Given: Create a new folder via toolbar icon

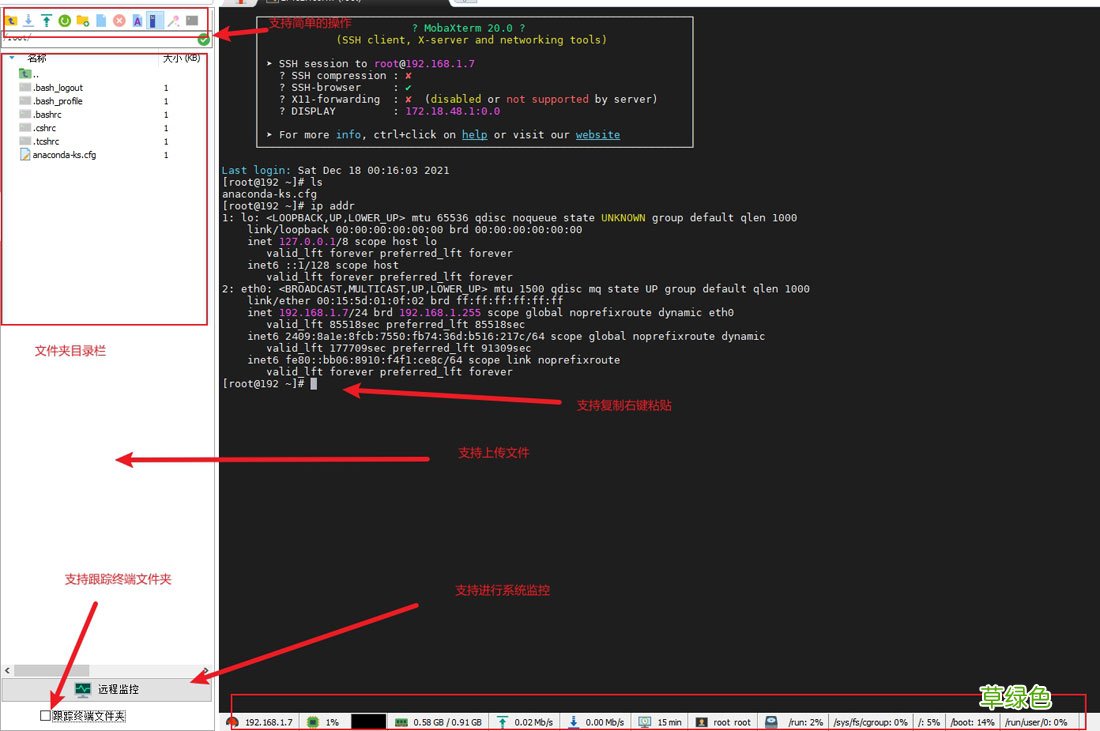Looking at the screenshot, I should [82, 20].
